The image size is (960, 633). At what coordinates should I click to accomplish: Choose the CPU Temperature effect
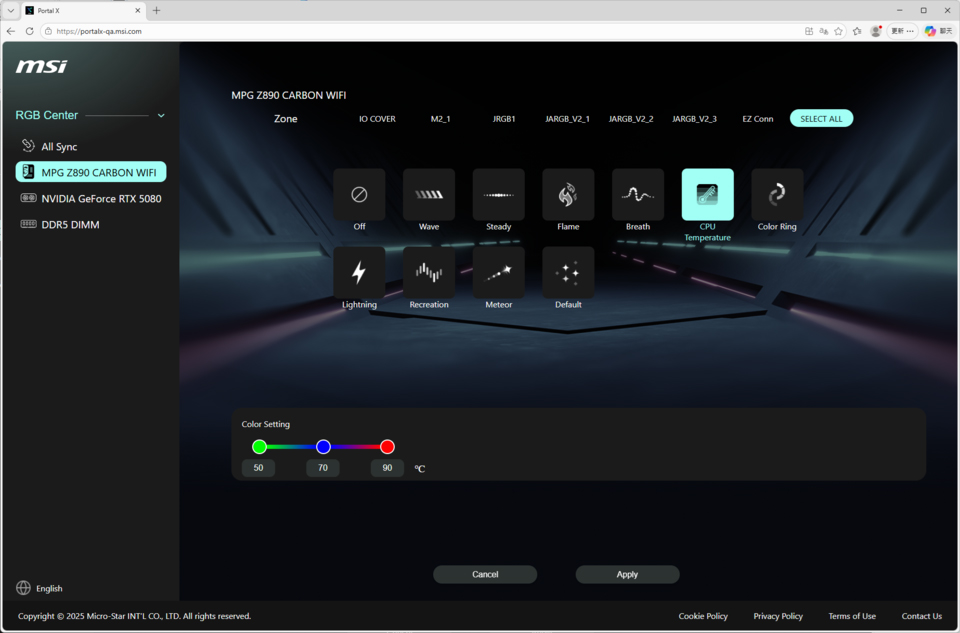point(708,195)
